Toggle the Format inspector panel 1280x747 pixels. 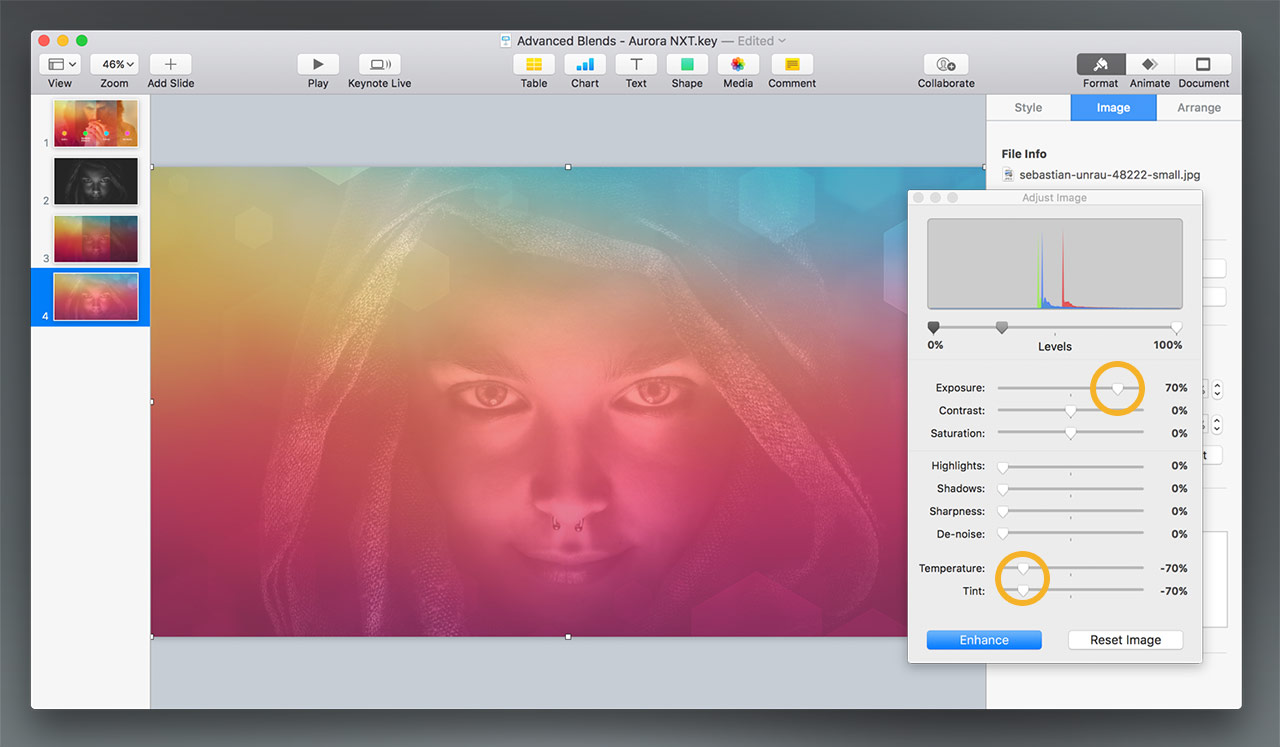click(x=1100, y=64)
